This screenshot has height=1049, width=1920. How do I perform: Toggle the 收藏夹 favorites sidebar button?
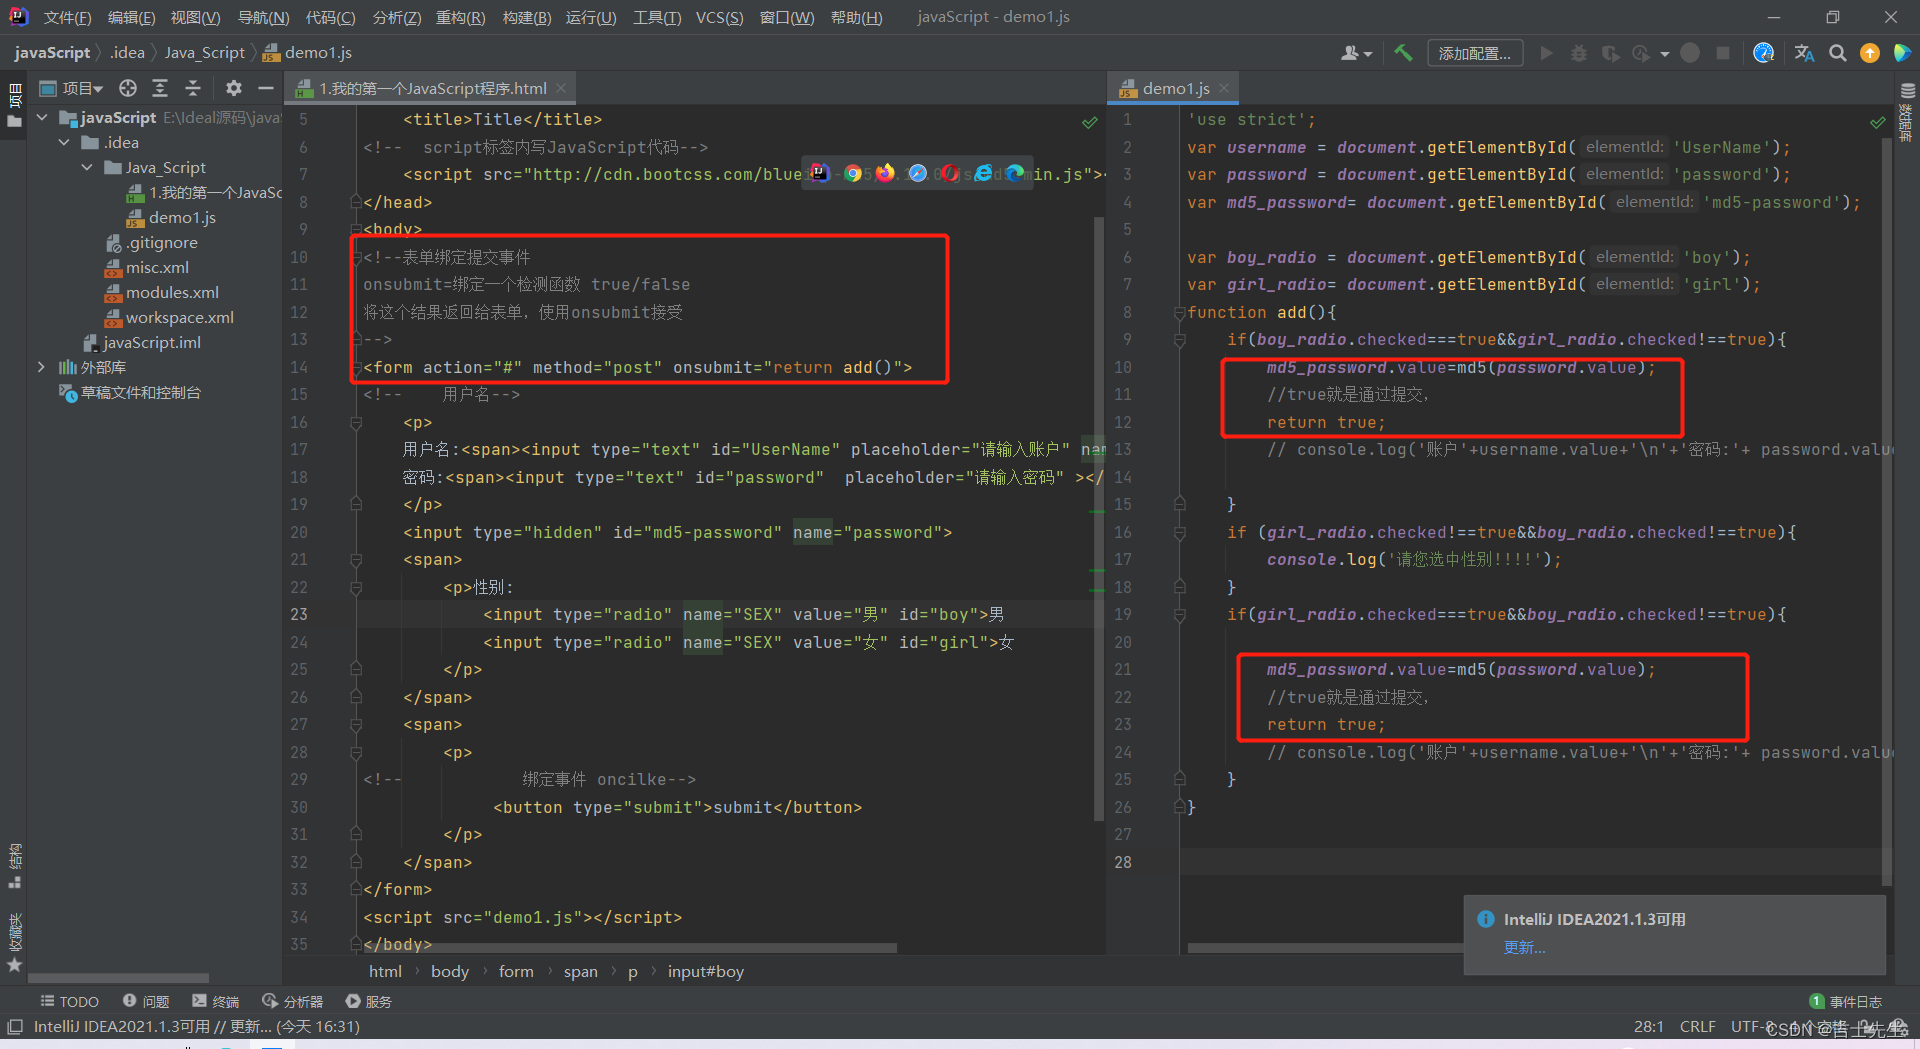pyautogui.click(x=14, y=942)
